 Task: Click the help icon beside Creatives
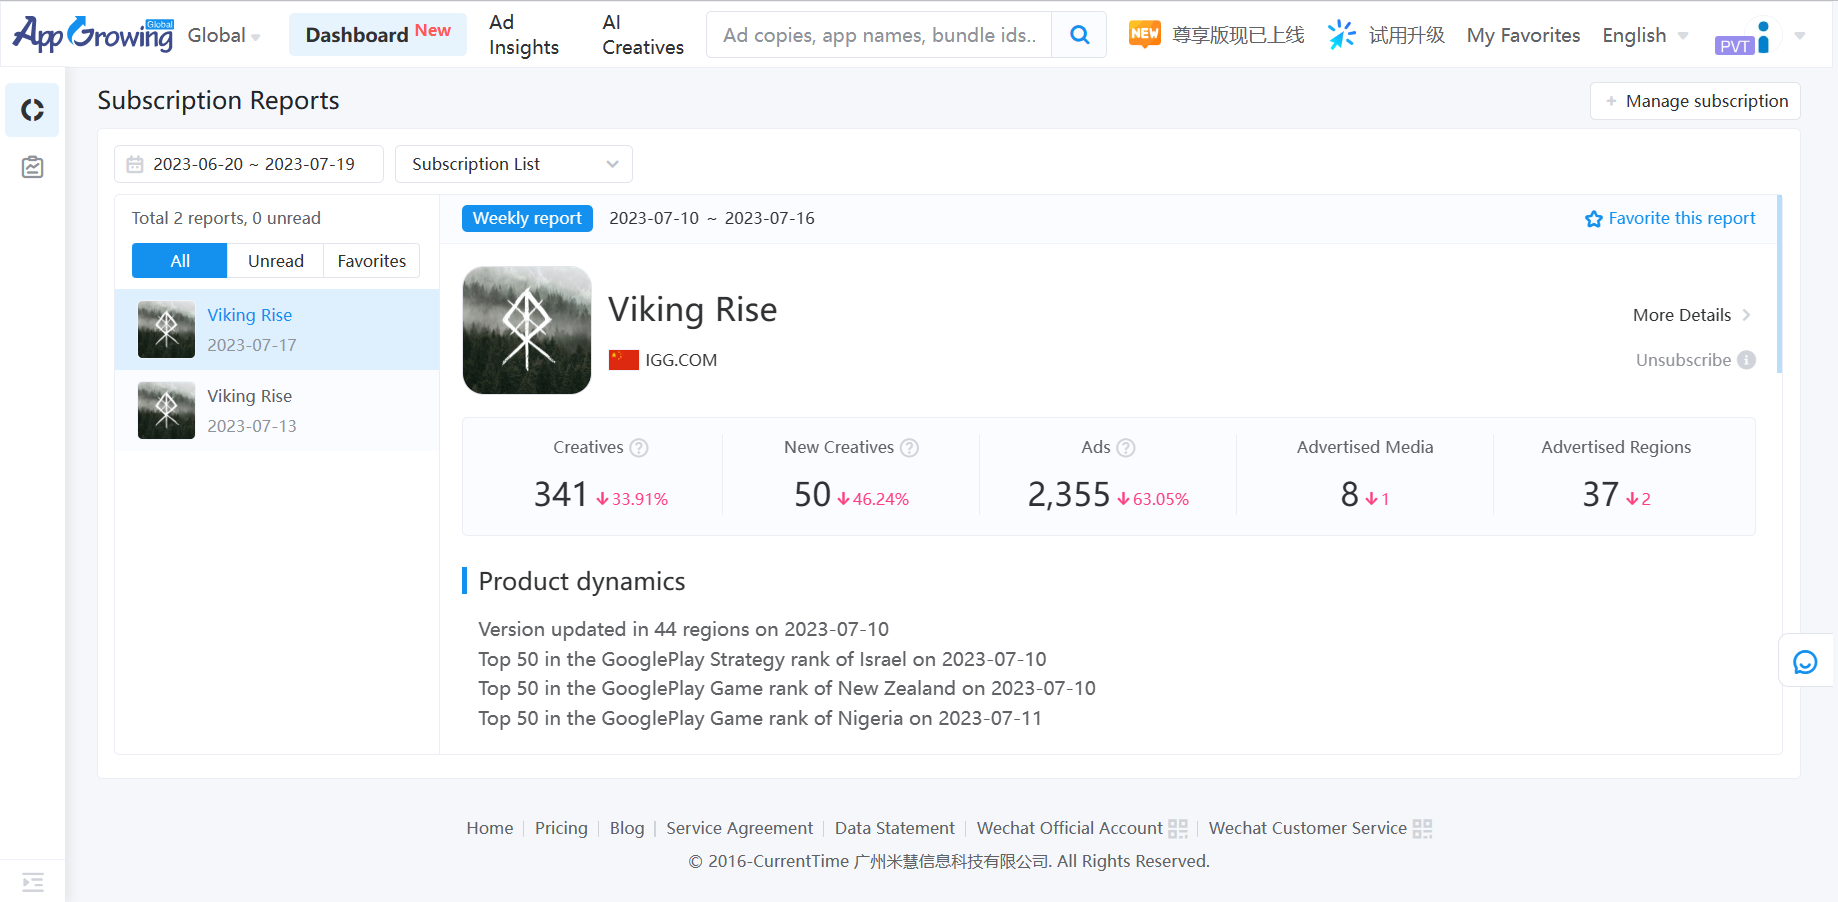[639, 448]
